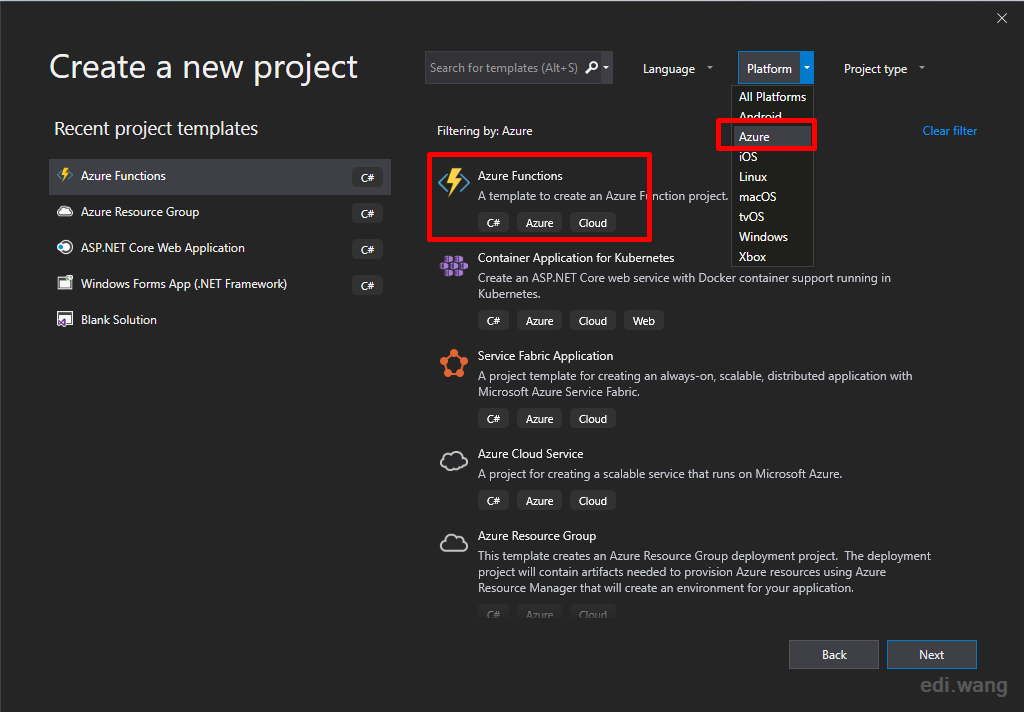Click Windows Forms App icon in recent list

[65, 283]
